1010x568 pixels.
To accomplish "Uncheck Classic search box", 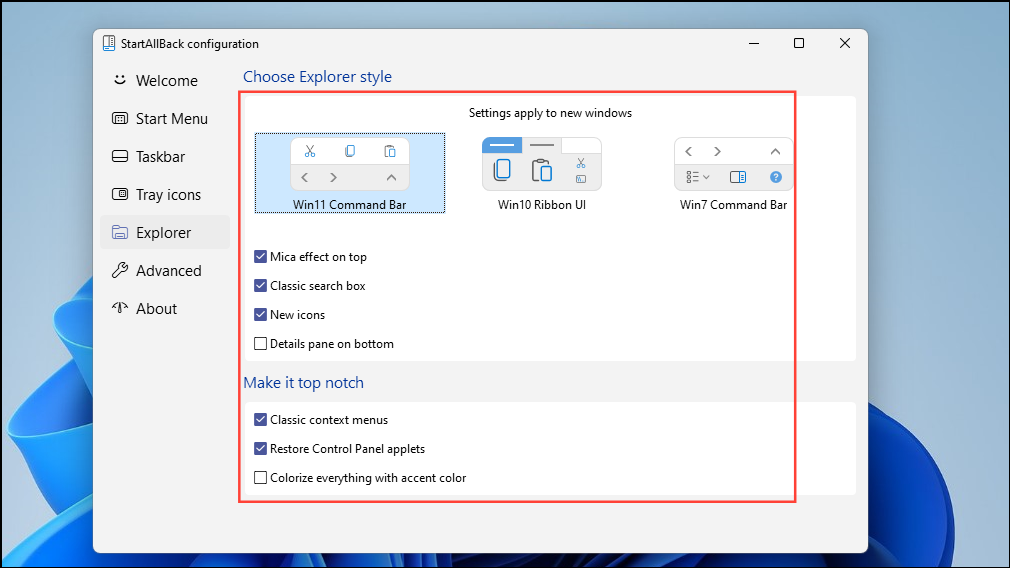I will 260,285.
